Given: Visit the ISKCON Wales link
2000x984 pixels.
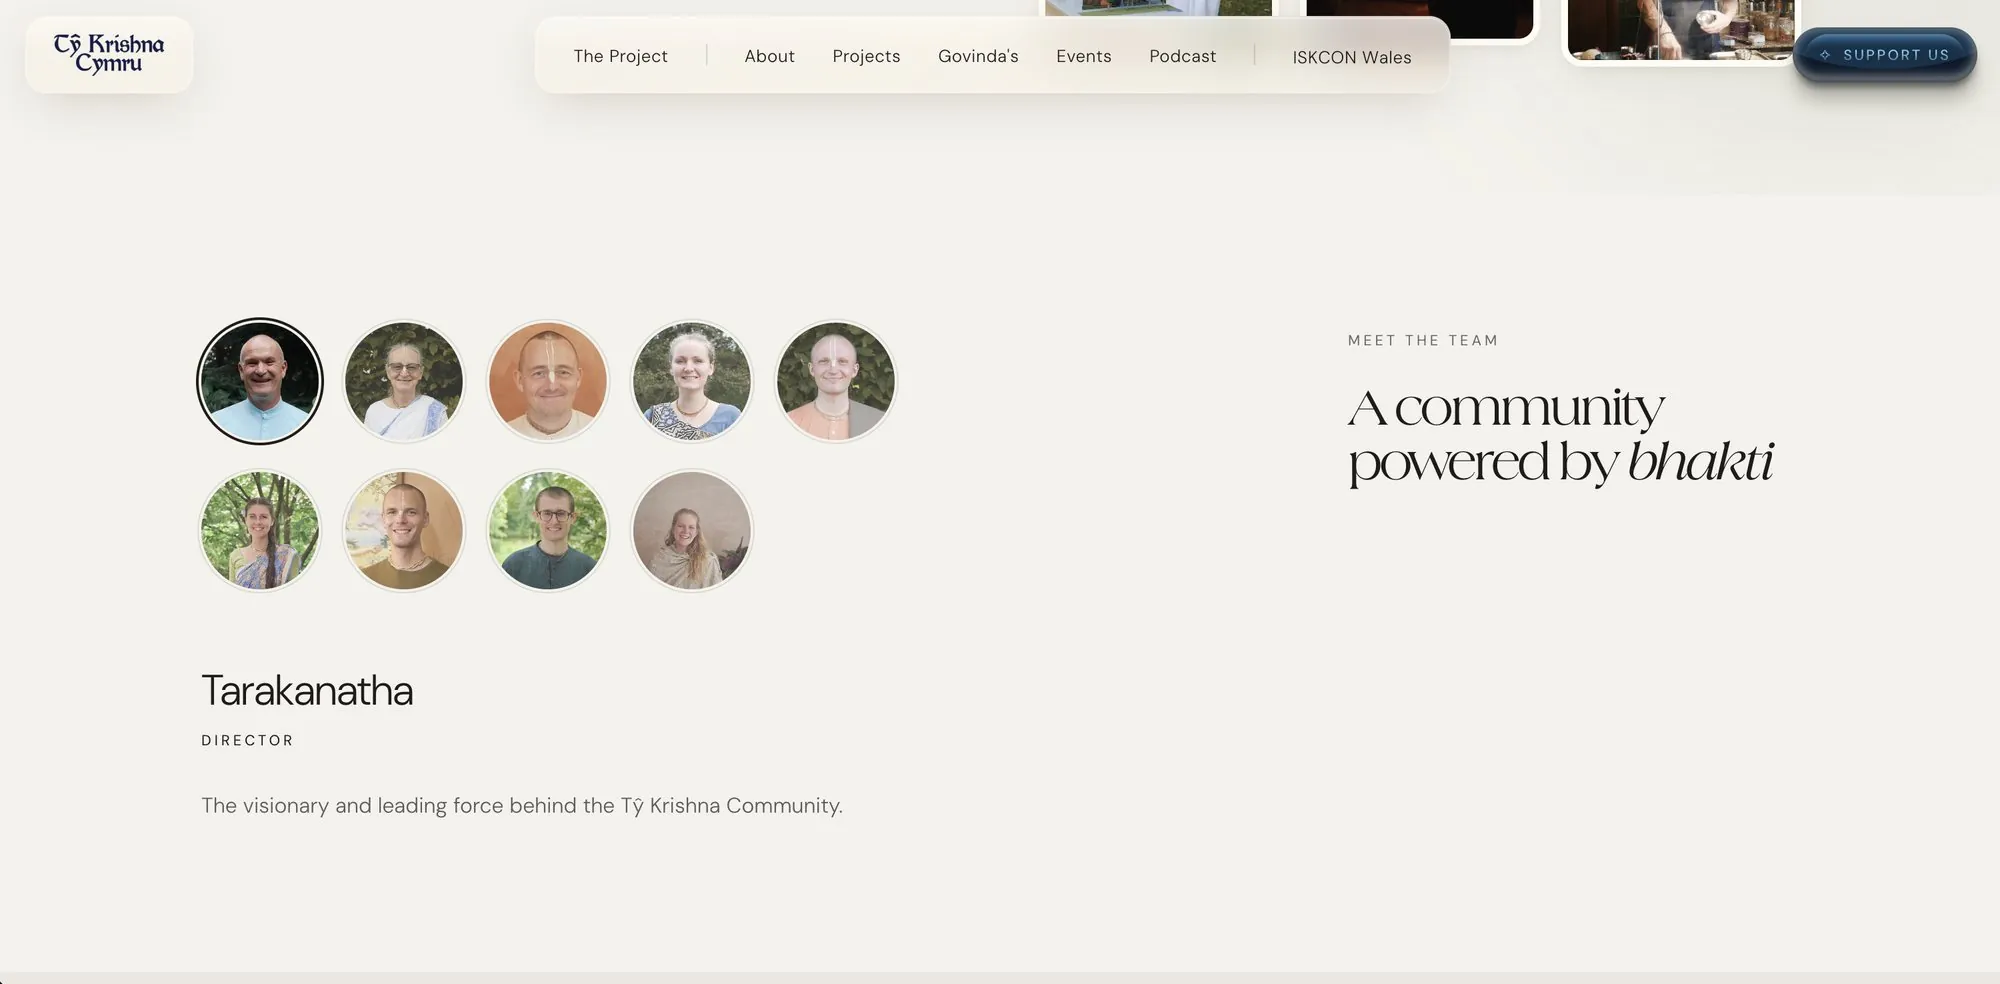Looking at the screenshot, I should click(x=1352, y=57).
